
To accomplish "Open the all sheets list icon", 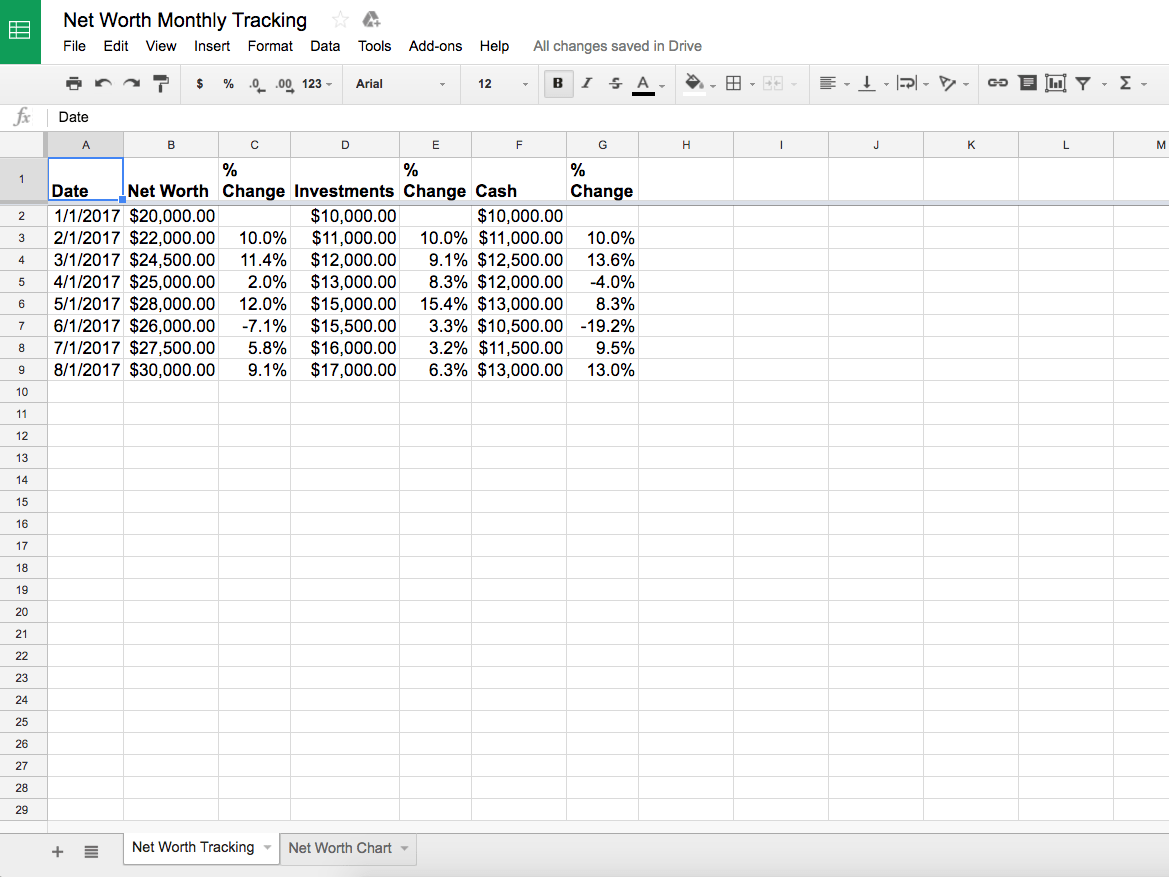I will click(91, 852).
